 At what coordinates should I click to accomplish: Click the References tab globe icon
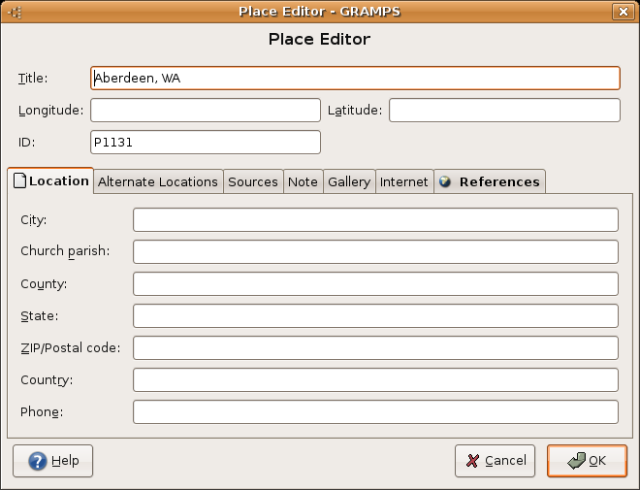[x=445, y=182]
